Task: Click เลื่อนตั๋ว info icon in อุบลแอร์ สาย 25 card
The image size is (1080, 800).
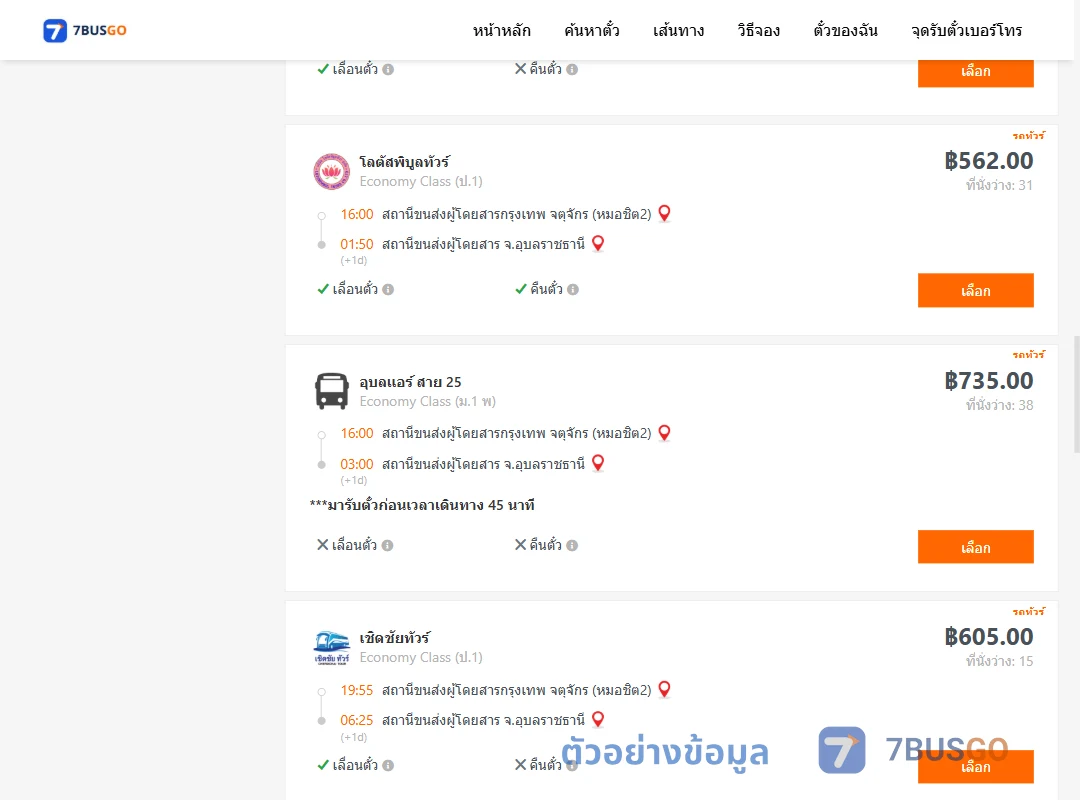Action: pos(387,546)
